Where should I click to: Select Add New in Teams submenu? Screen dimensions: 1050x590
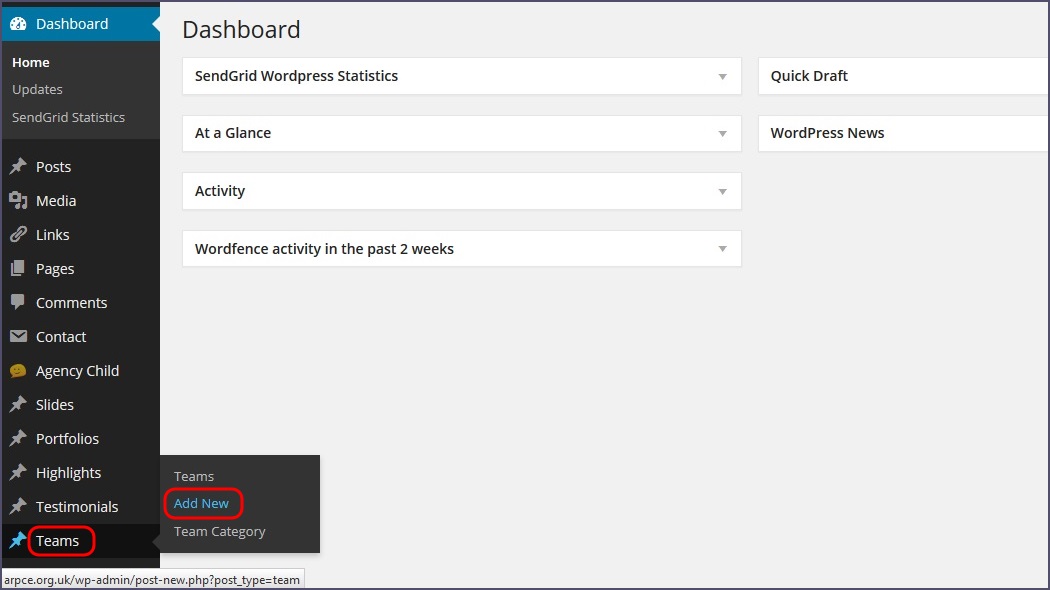[201, 504]
